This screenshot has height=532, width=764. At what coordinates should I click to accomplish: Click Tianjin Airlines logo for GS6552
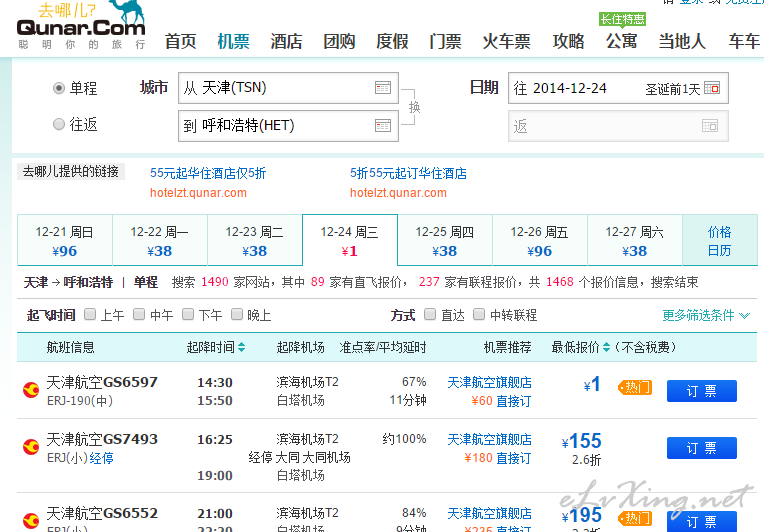(x=31, y=521)
